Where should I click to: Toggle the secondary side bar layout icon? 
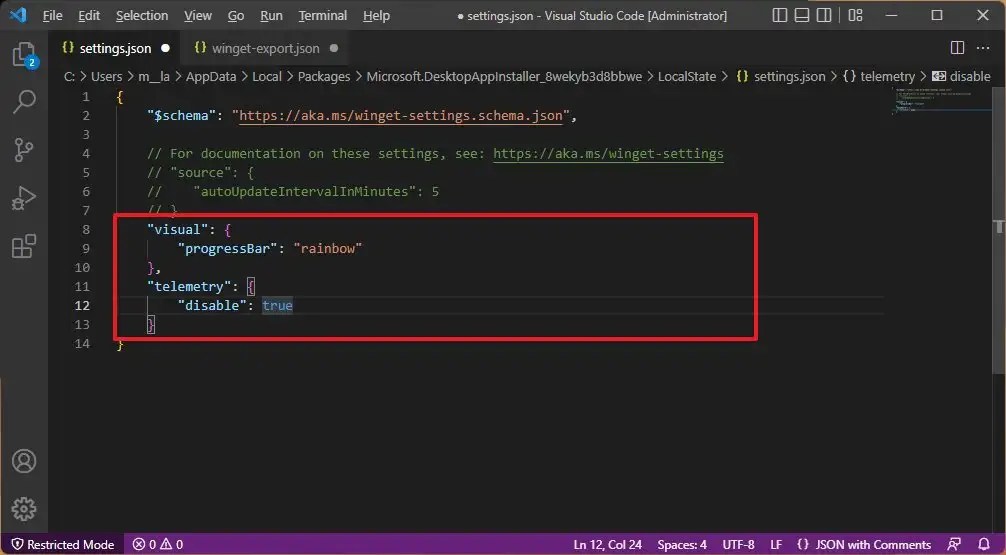pyautogui.click(x=824, y=15)
